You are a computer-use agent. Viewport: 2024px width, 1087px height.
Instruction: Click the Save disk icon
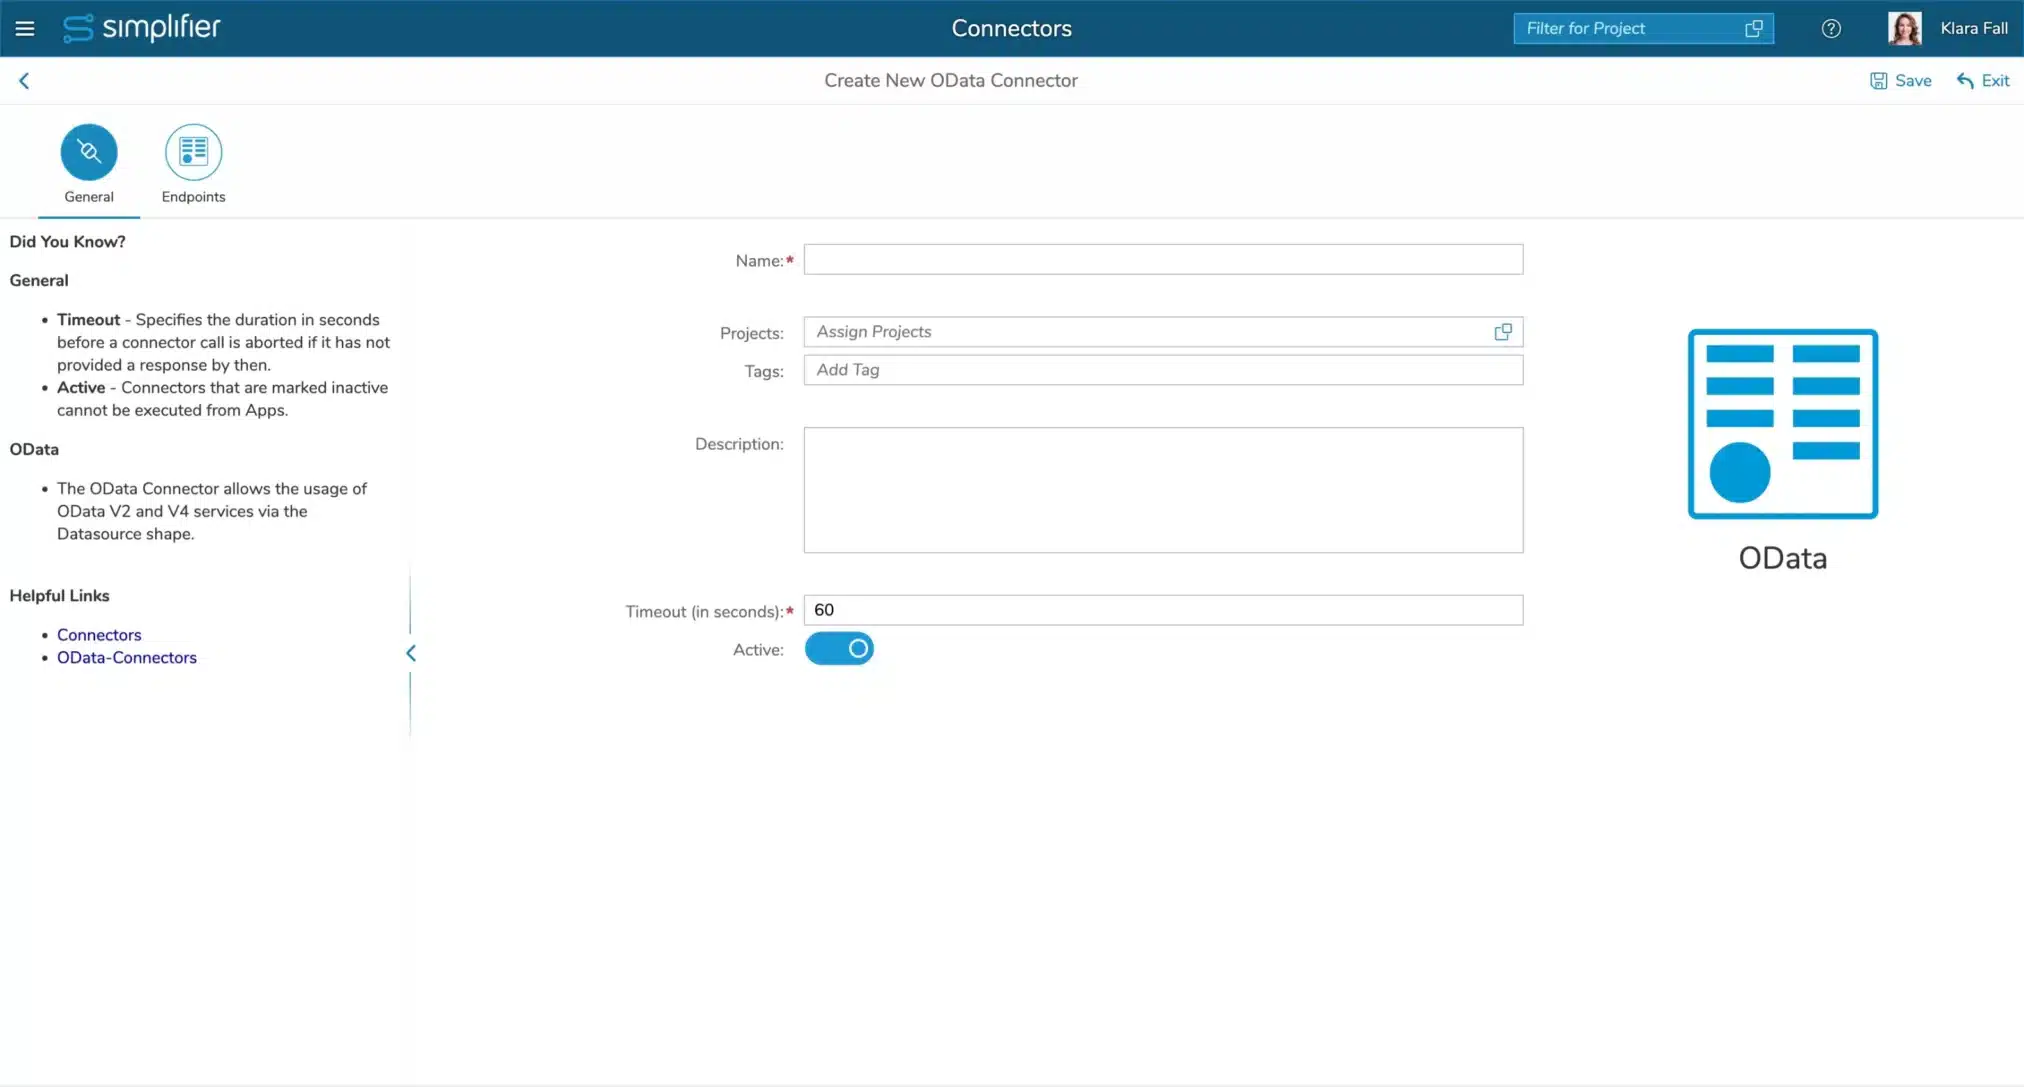point(1879,81)
